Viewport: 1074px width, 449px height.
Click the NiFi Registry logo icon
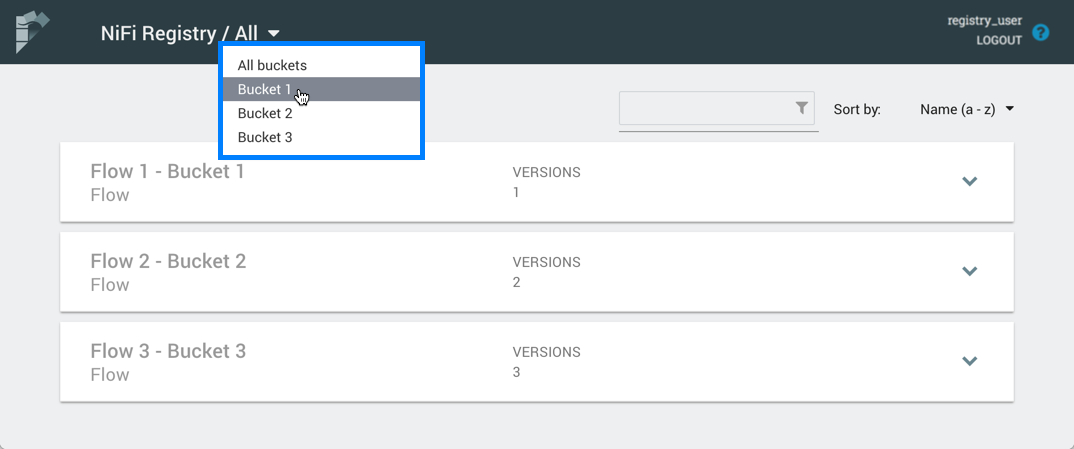[32, 32]
